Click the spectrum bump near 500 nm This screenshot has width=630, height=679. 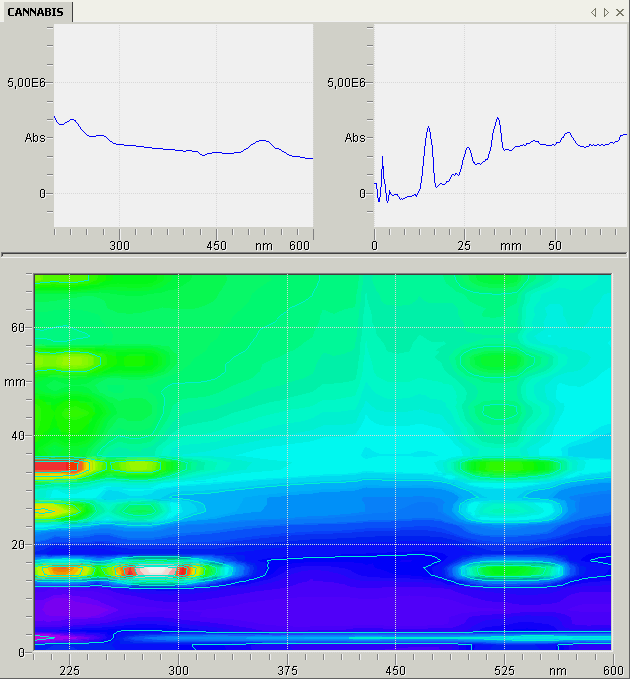point(262,141)
